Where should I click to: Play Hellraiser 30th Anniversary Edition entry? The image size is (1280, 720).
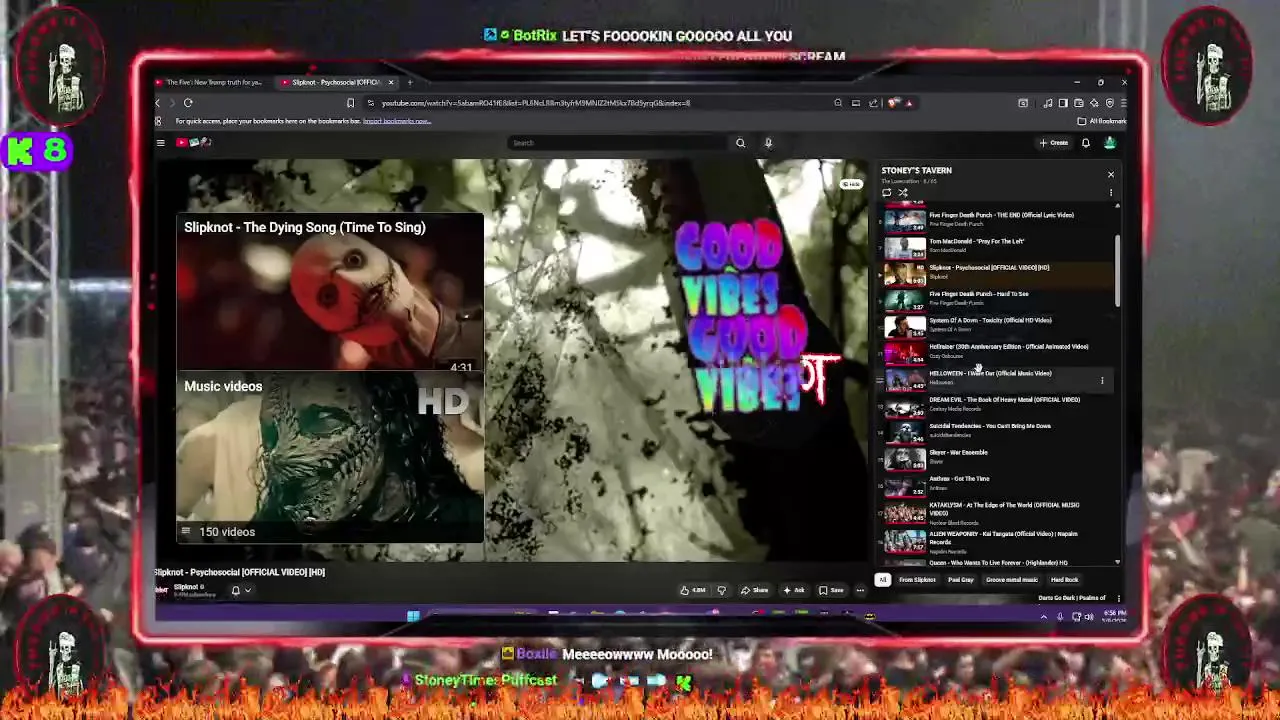click(997, 351)
